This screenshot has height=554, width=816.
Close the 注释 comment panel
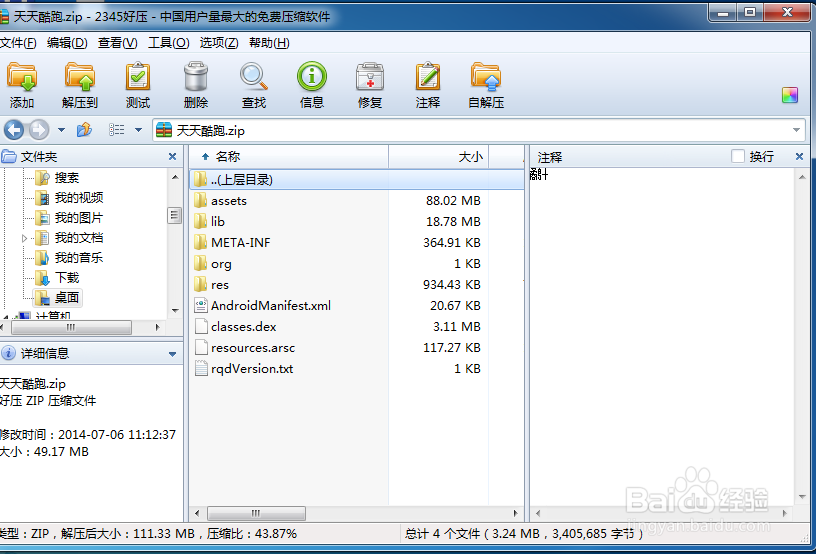tap(799, 157)
